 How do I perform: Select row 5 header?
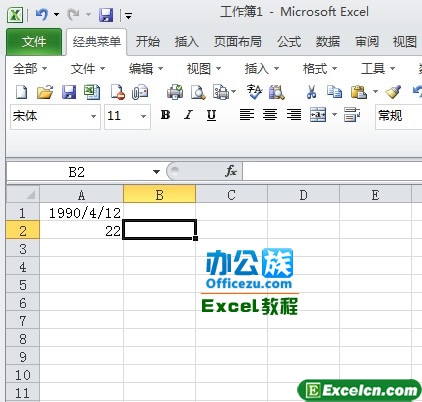23,285
